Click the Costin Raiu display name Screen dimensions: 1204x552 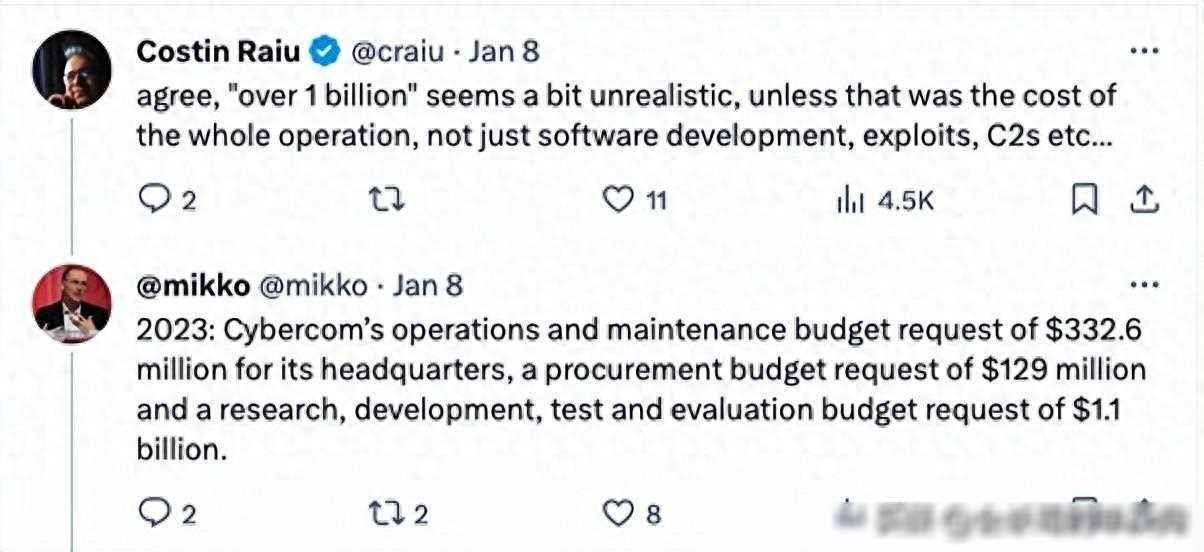(217, 51)
